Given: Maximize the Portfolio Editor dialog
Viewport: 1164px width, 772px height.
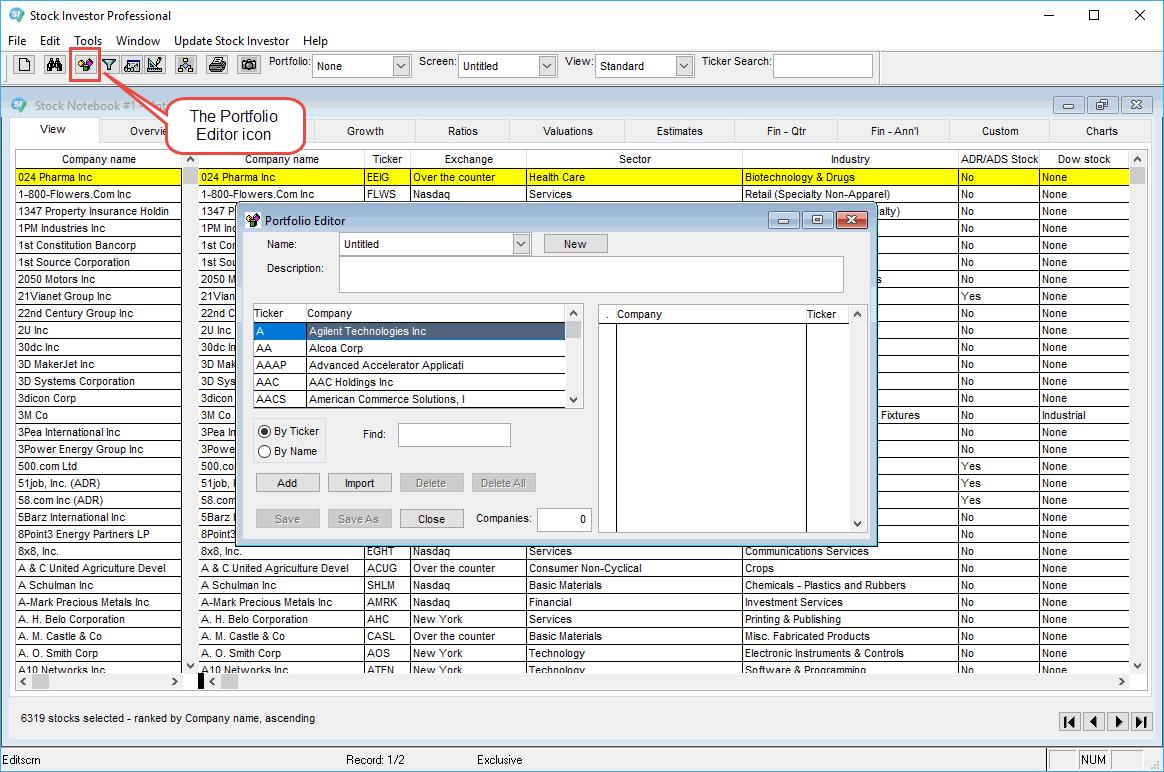Looking at the screenshot, I should tap(817, 220).
